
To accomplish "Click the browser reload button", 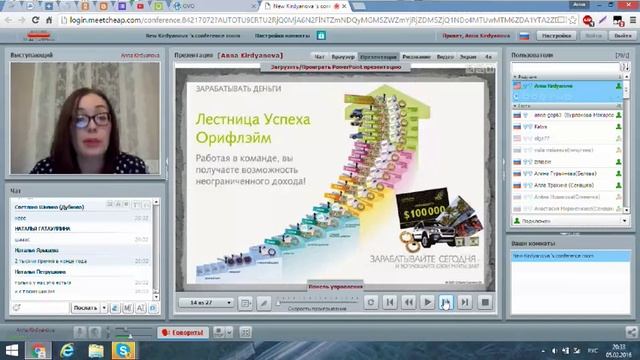I will click(x=36, y=20).
